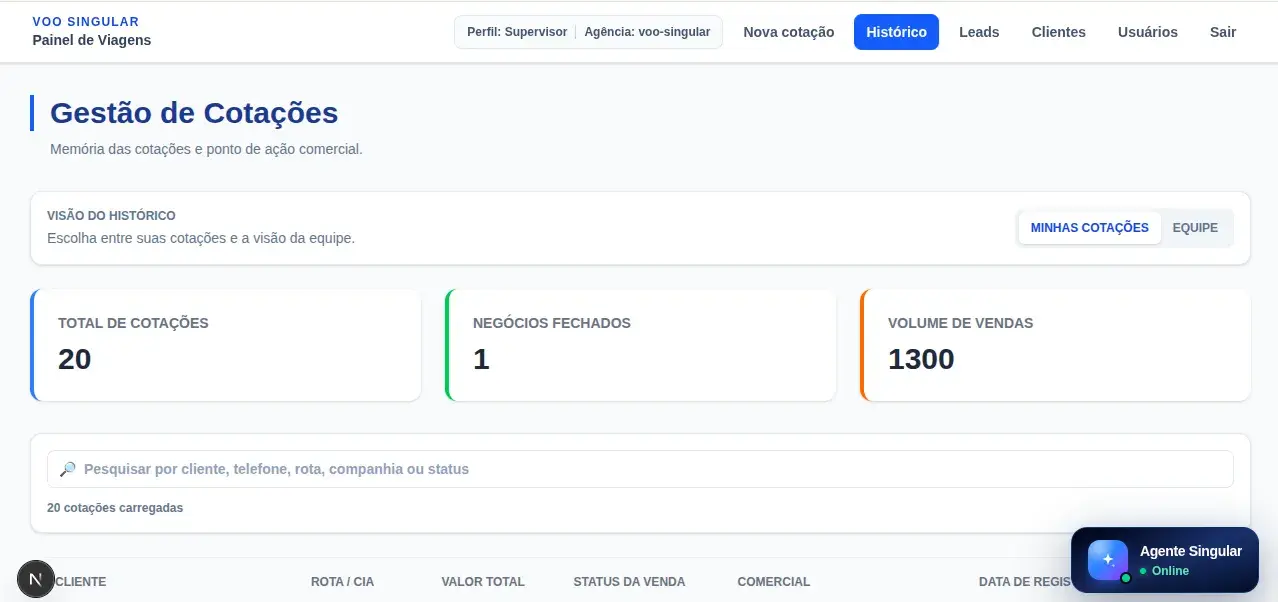This screenshot has width=1278, height=602.
Task: Click the Status da Venda column header
Action: (x=629, y=582)
